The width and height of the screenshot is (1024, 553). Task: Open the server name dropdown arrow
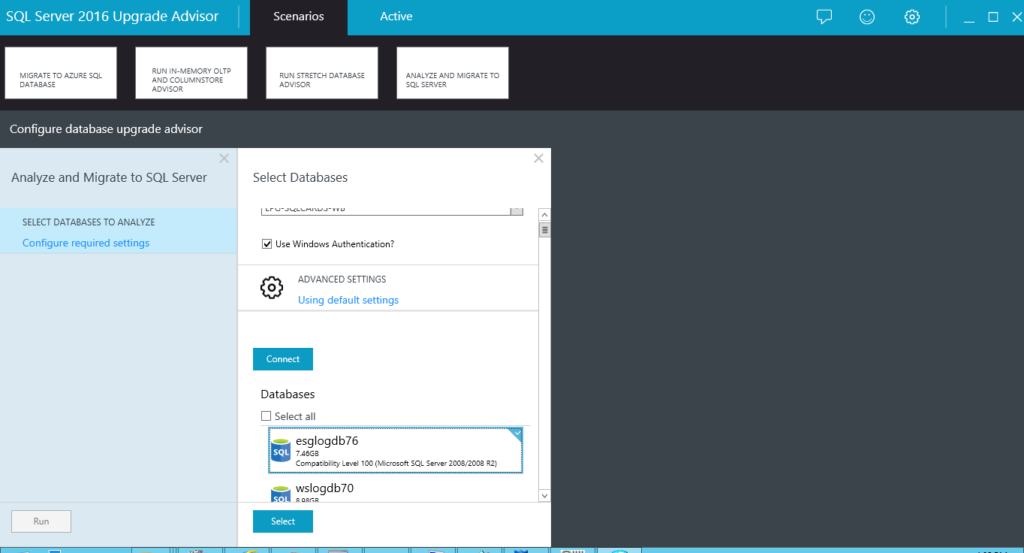tap(517, 210)
